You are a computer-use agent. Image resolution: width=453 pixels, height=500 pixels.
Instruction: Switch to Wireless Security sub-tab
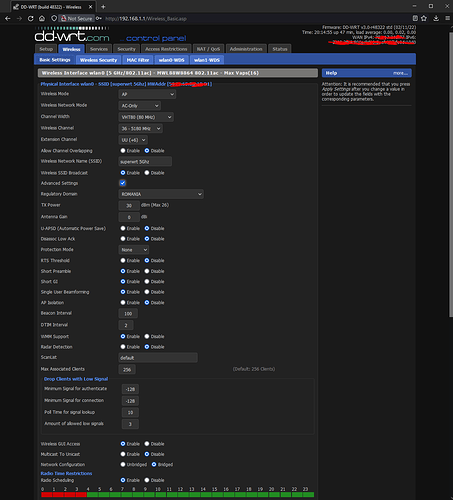pyautogui.click(x=98, y=60)
